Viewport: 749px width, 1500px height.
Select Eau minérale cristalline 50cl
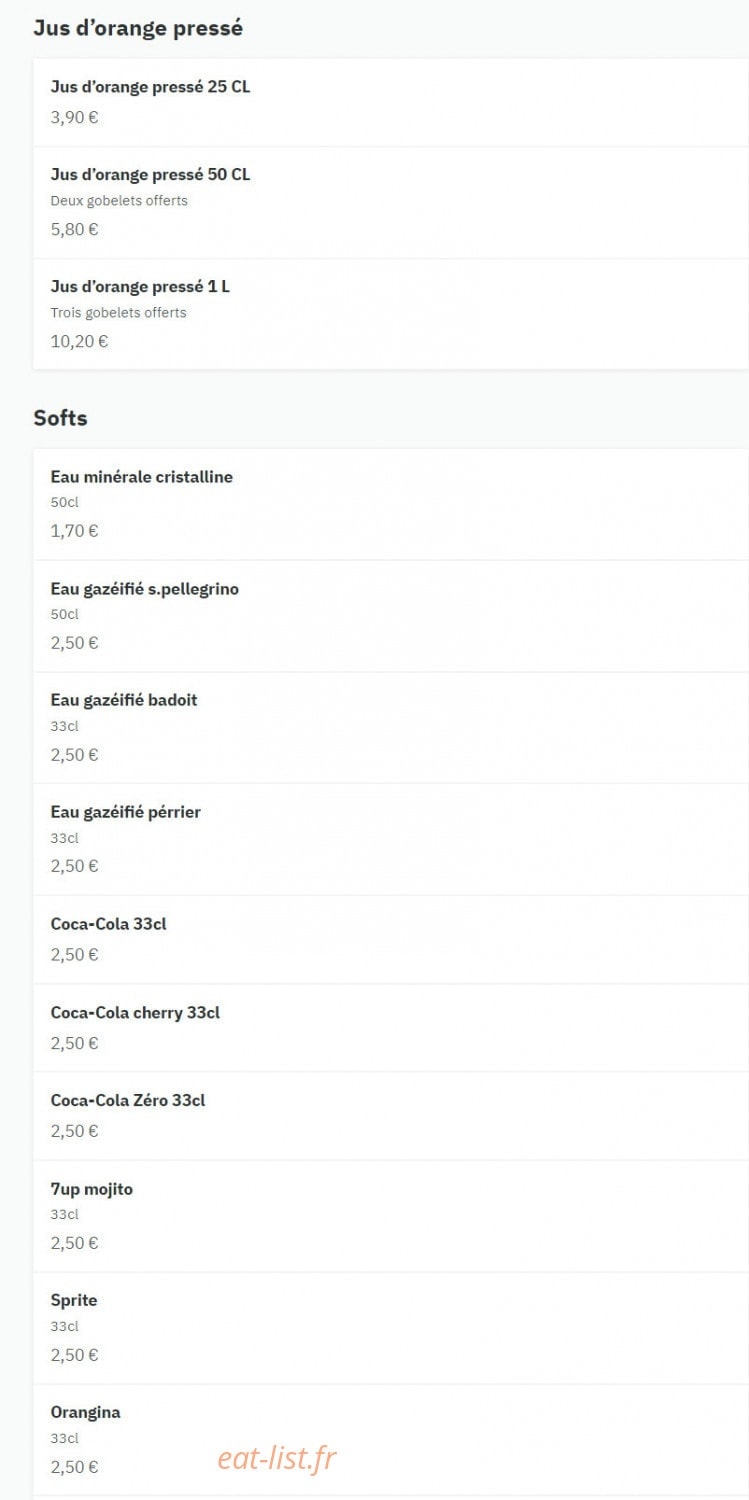click(x=391, y=504)
